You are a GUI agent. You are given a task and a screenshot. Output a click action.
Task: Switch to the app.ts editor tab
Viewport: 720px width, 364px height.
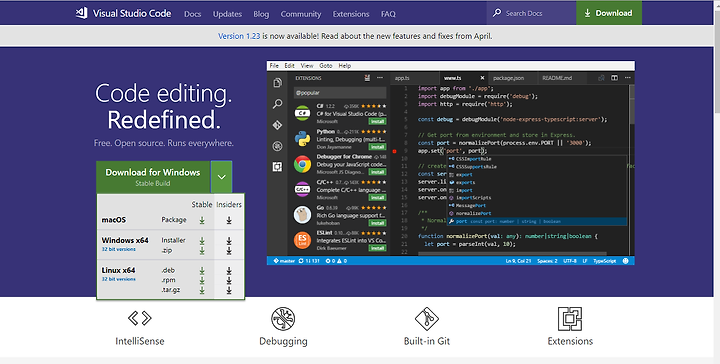pyautogui.click(x=415, y=78)
